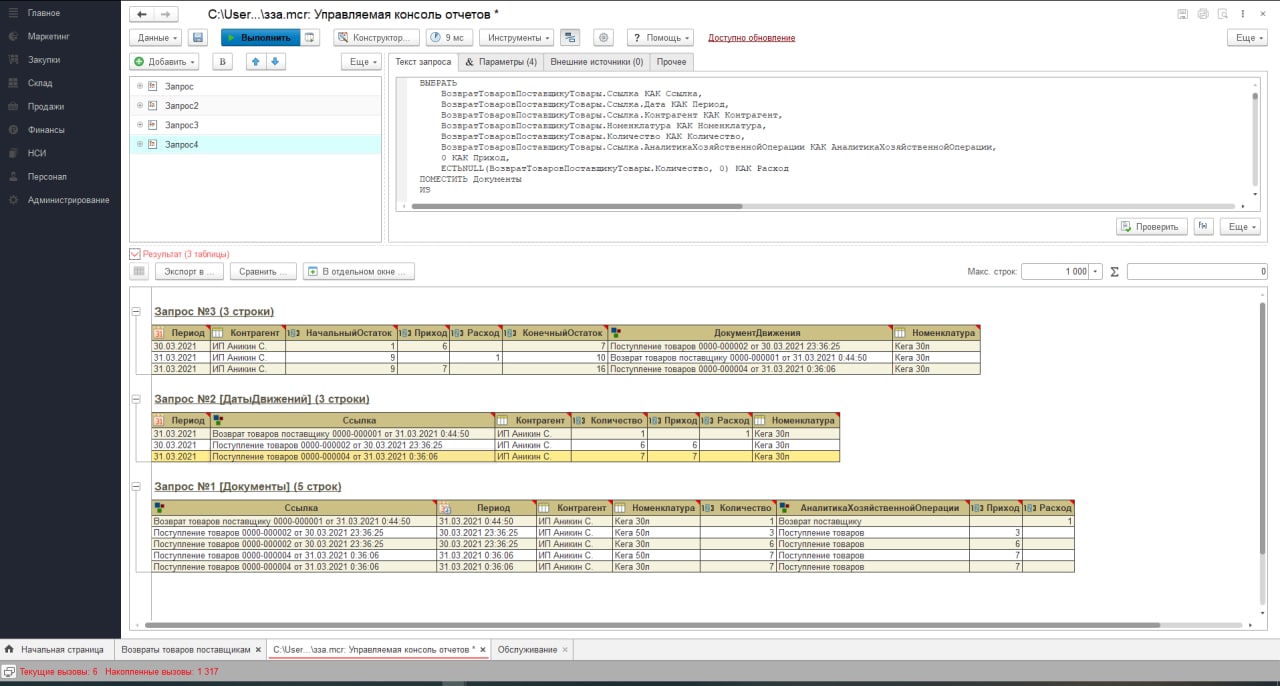Click the Доступно обновление link

[x=751, y=38]
